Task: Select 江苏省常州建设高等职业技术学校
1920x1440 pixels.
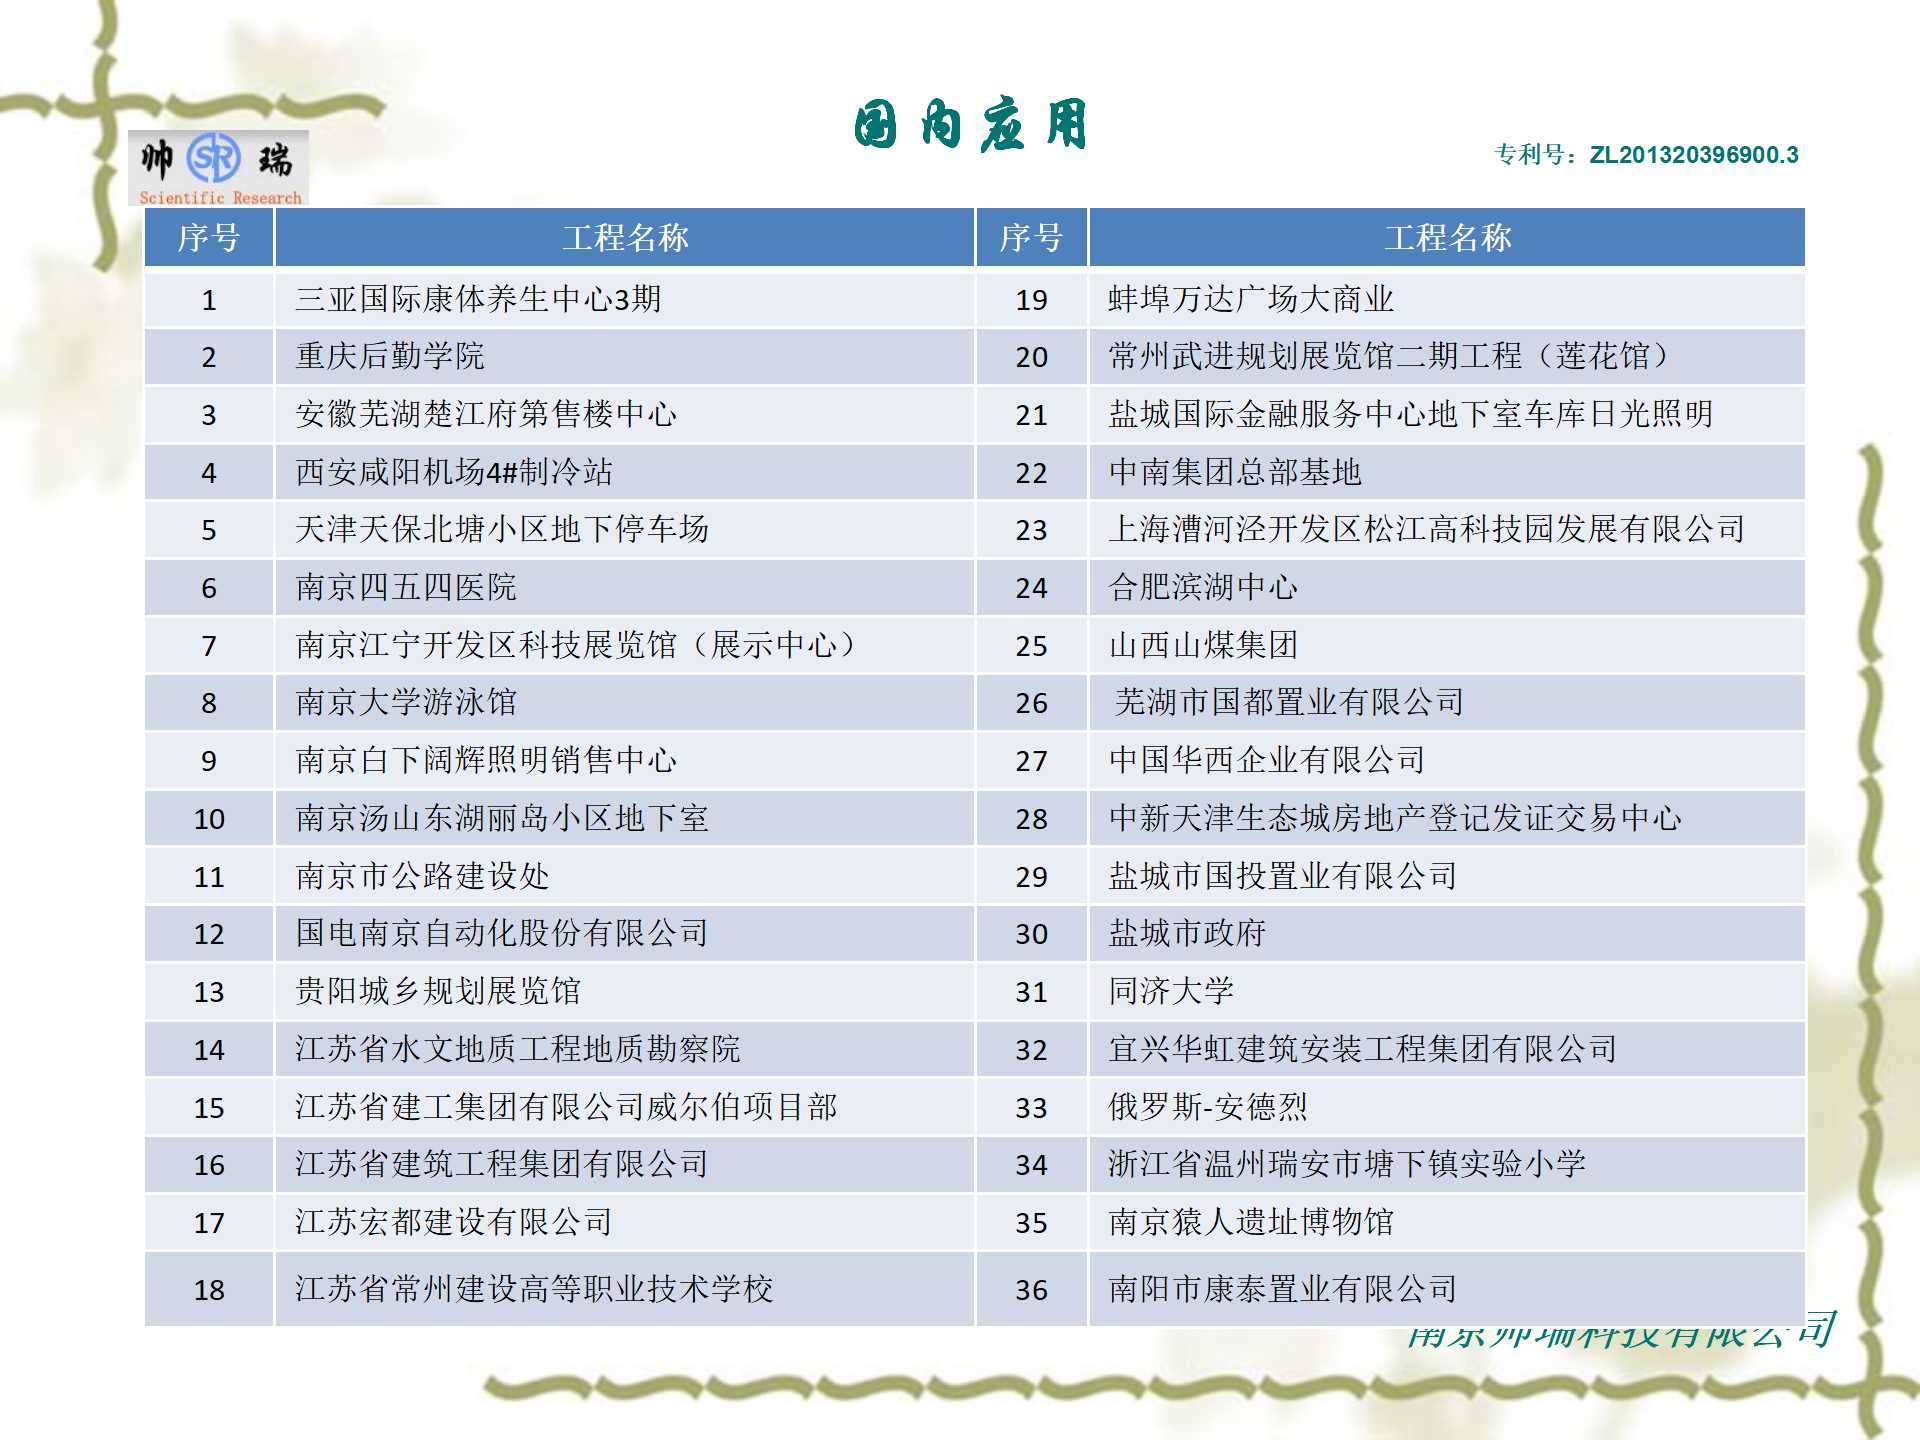Action: 625,1290
